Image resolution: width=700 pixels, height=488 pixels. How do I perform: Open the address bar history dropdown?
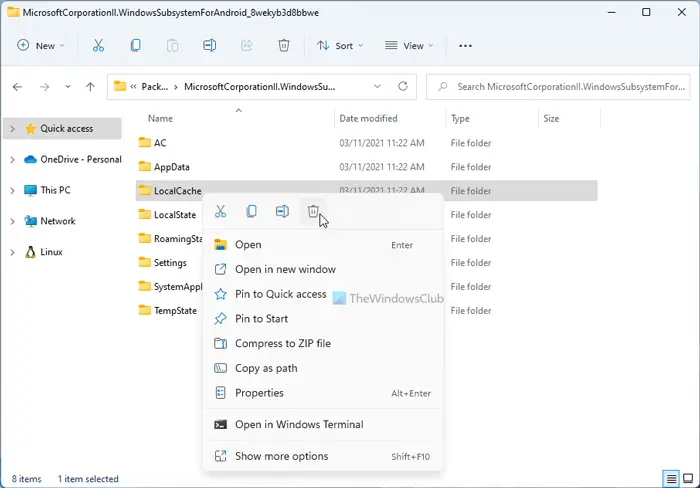point(377,86)
